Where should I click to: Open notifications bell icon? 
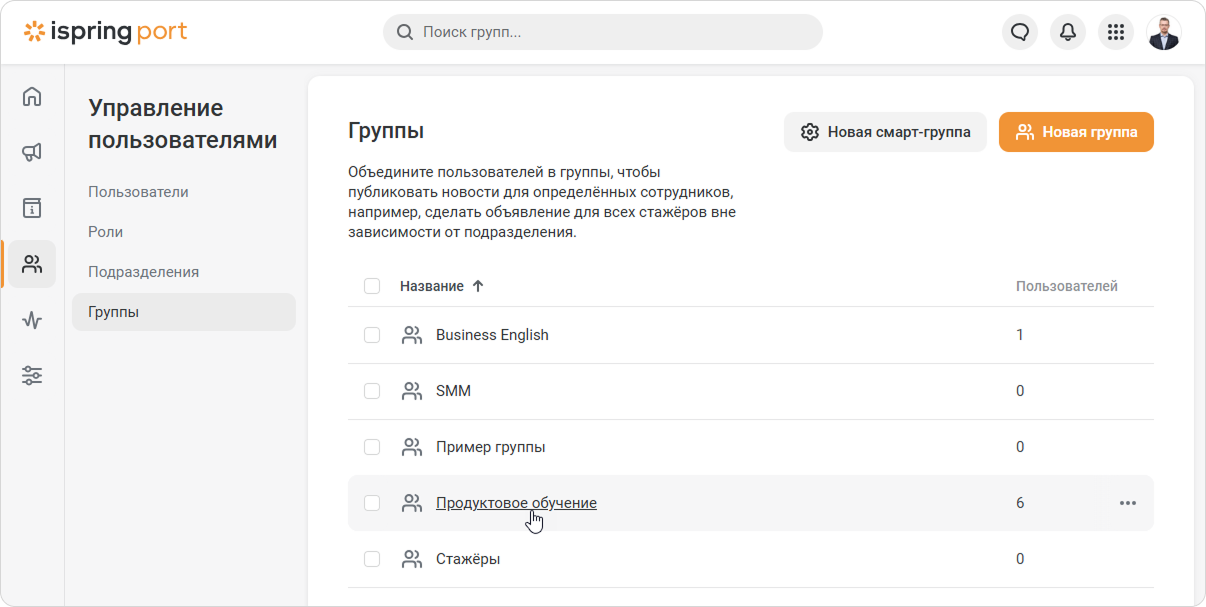[x=1068, y=32]
